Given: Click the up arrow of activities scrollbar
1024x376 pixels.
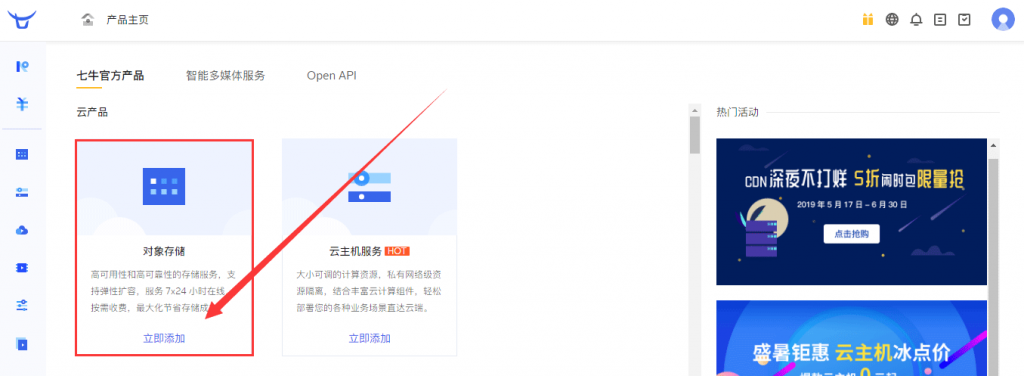Looking at the screenshot, I should click(x=993, y=146).
